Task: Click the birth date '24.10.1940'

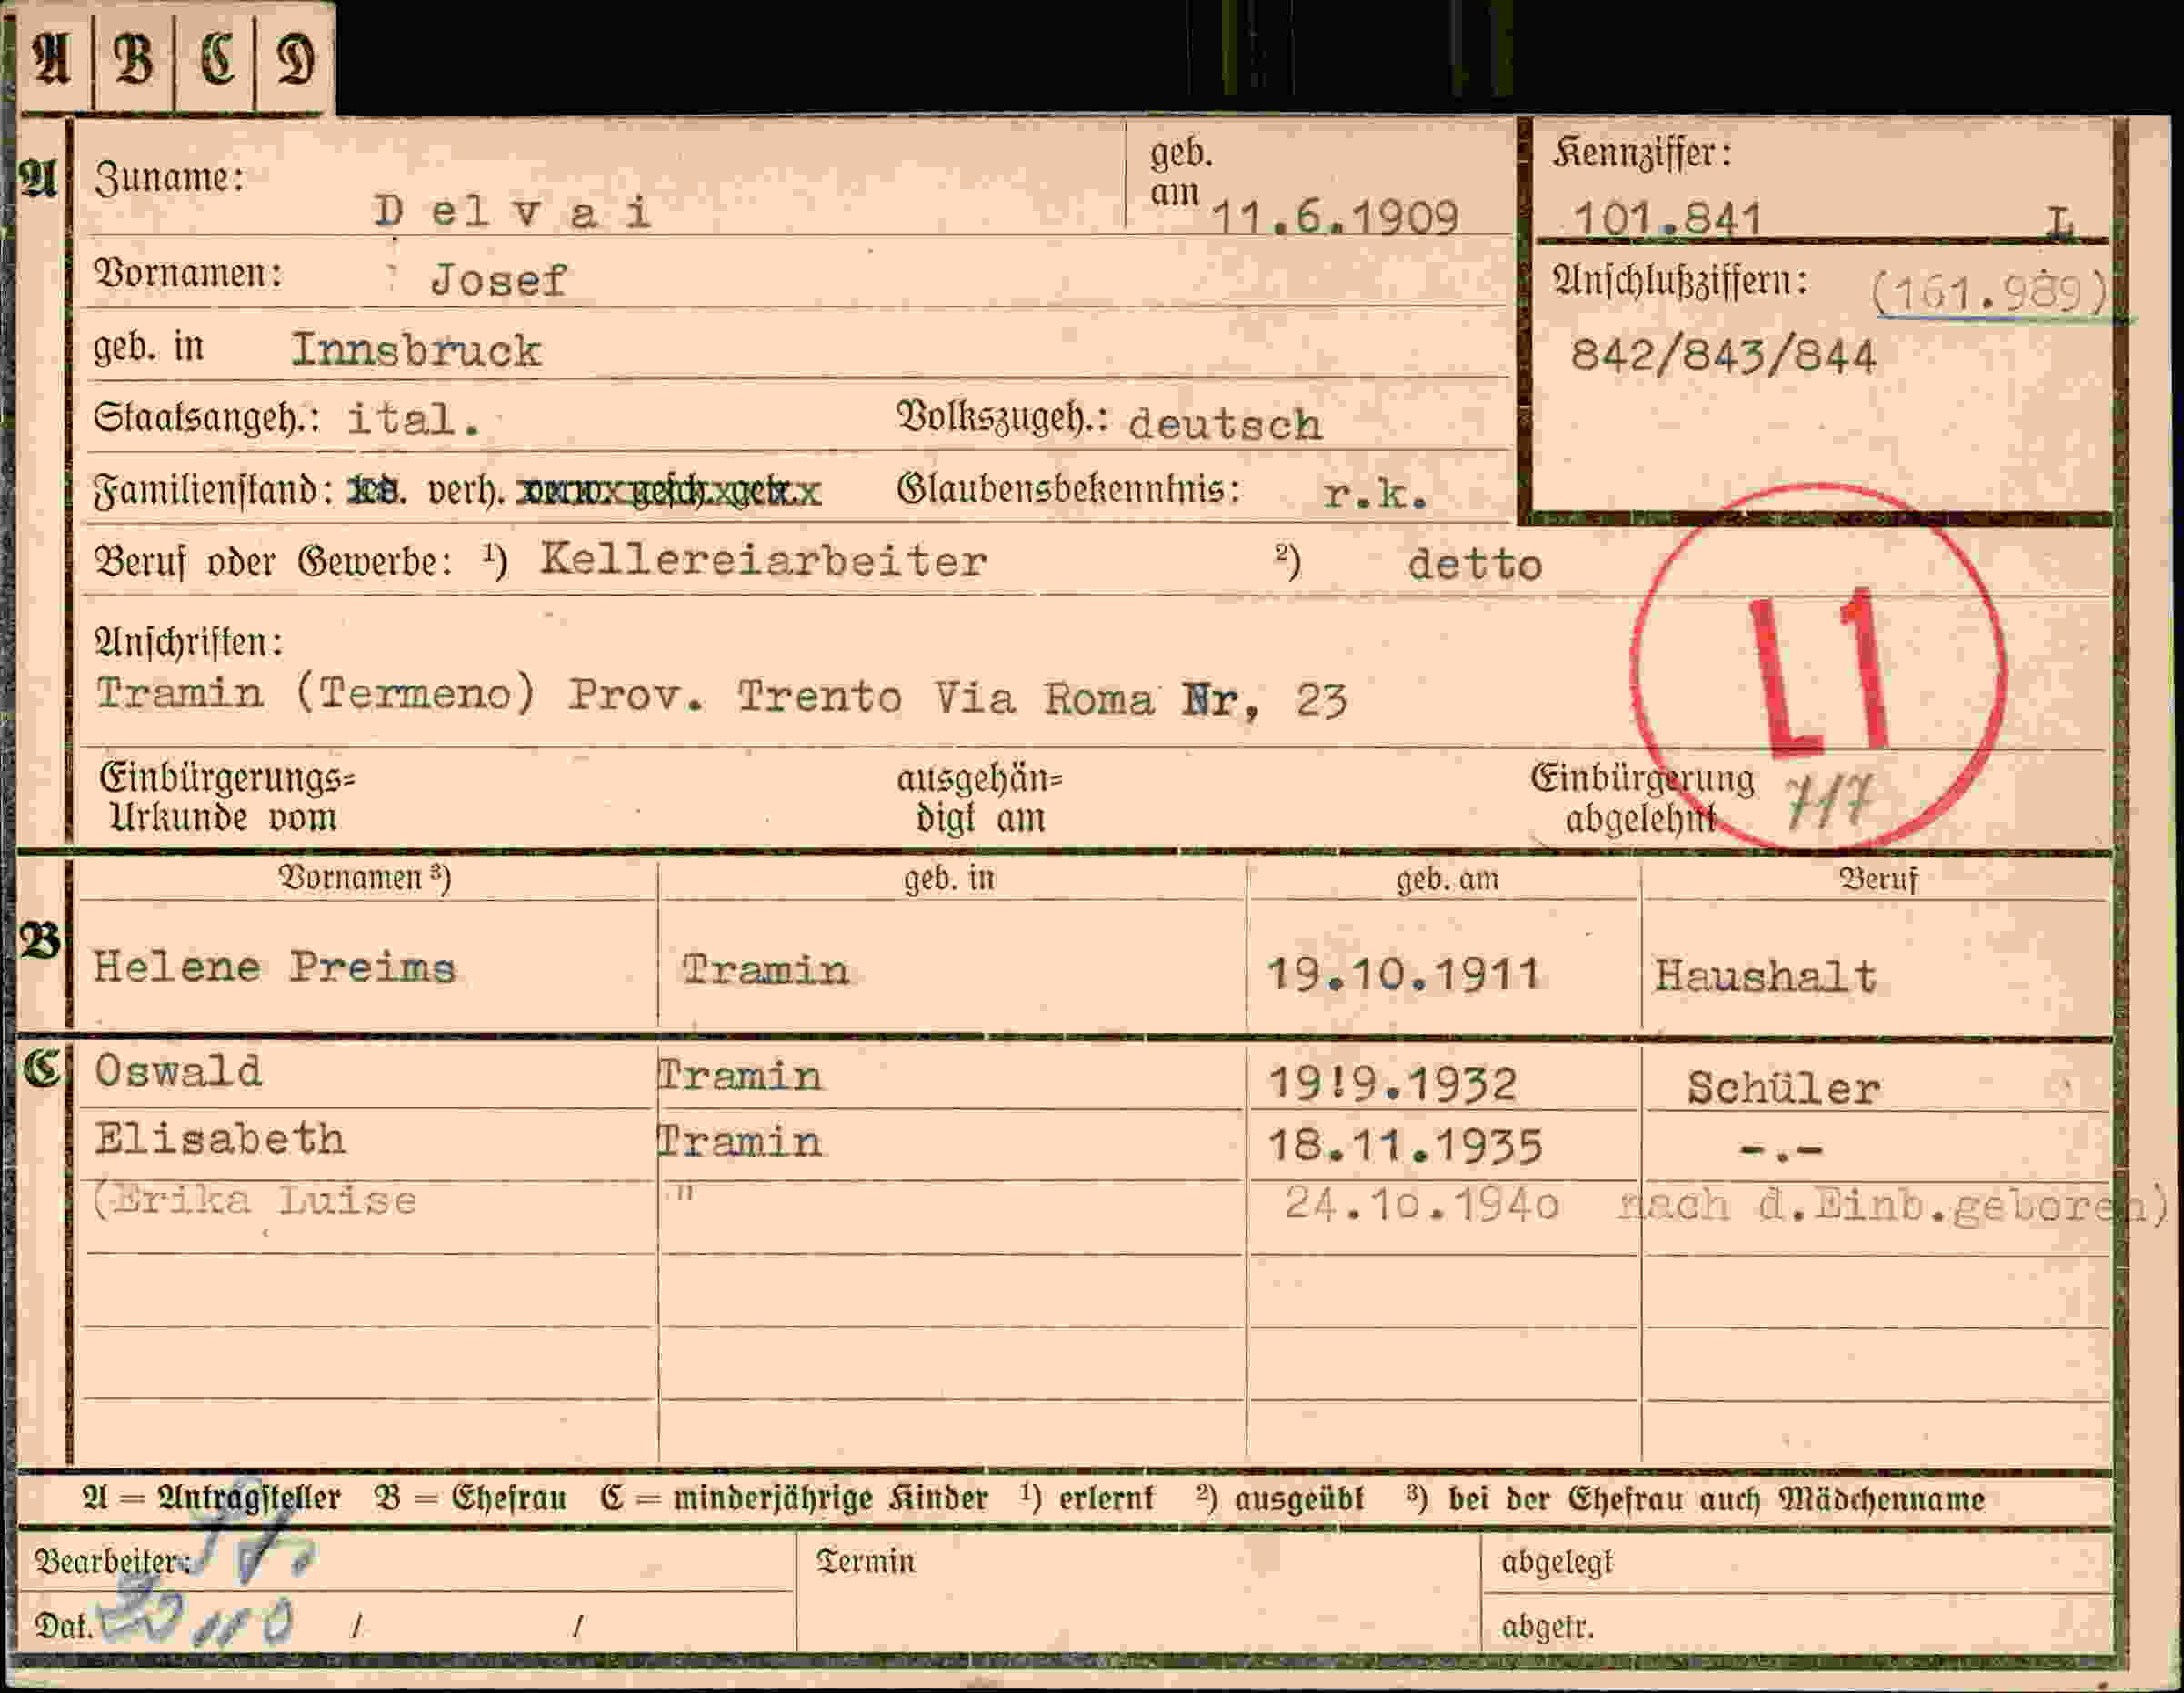Action: coord(1422,1204)
